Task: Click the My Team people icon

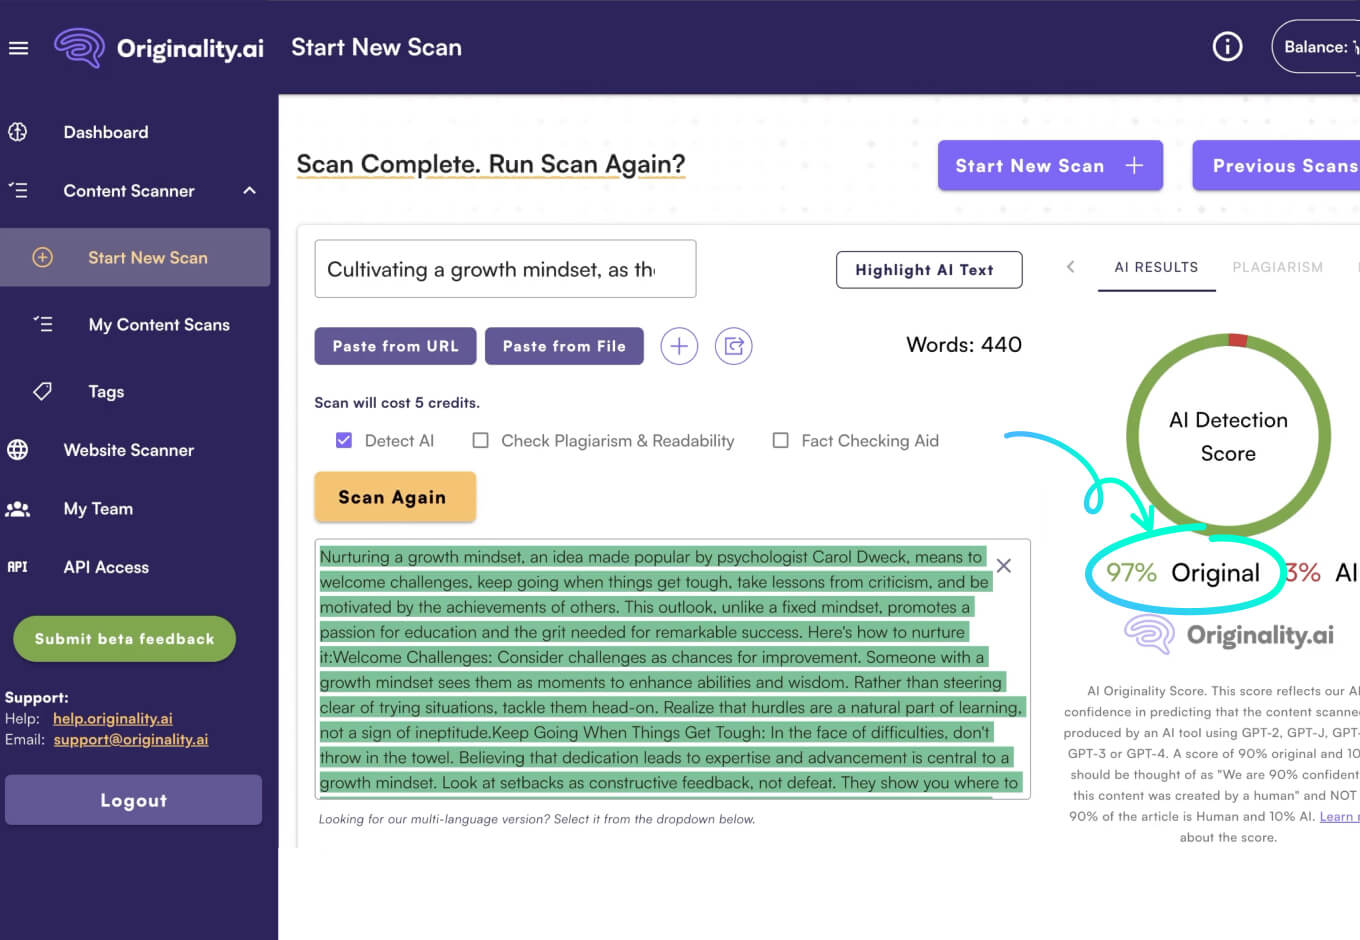Action: pyautogui.click(x=18, y=509)
